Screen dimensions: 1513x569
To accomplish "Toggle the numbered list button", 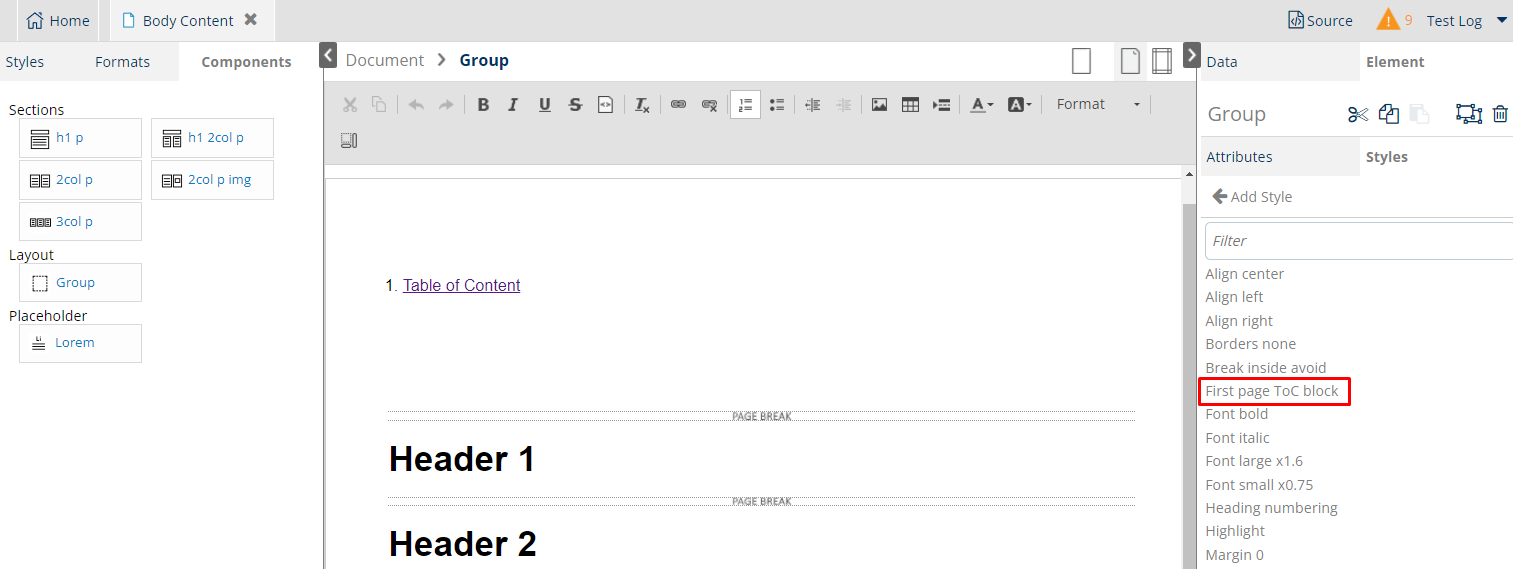I will point(745,105).
